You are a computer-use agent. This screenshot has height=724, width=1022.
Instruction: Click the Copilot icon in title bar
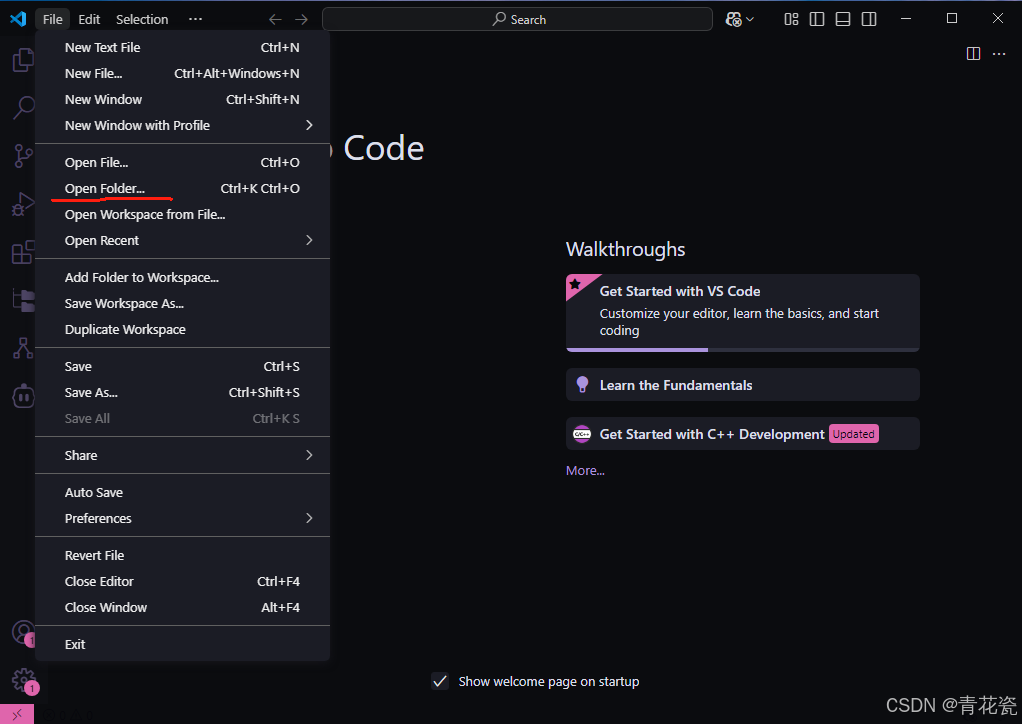click(734, 20)
